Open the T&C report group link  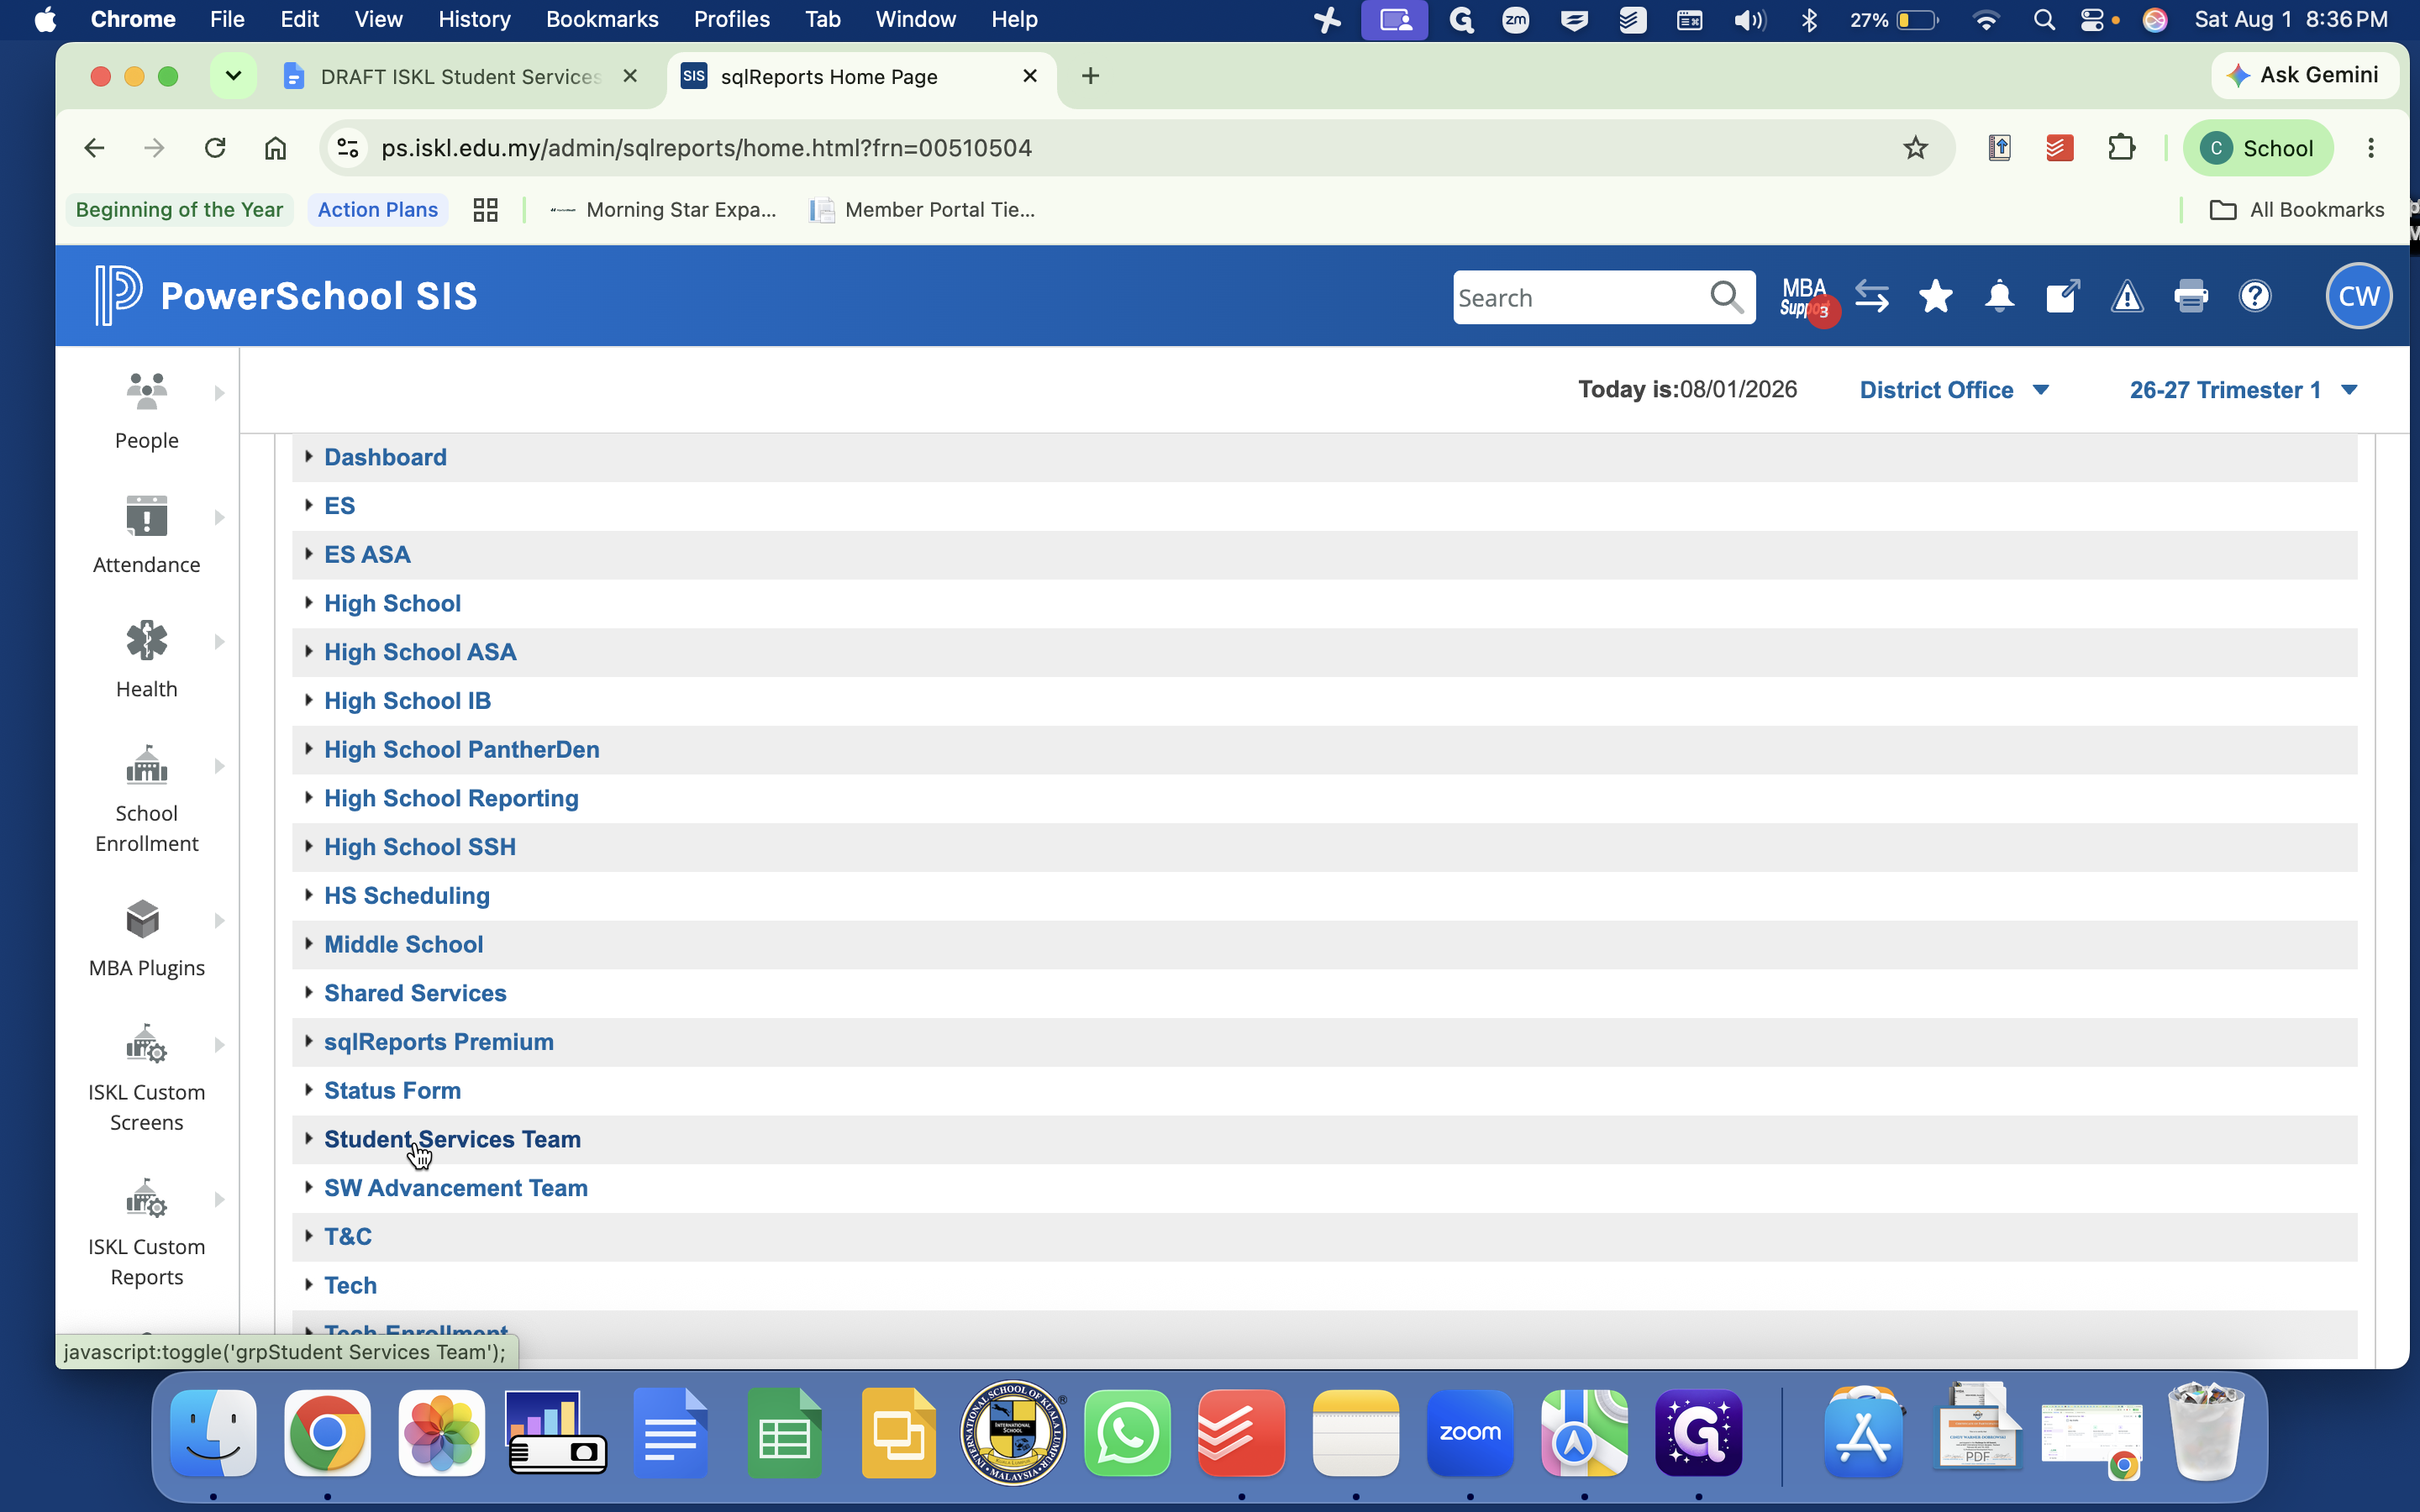(347, 1237)
